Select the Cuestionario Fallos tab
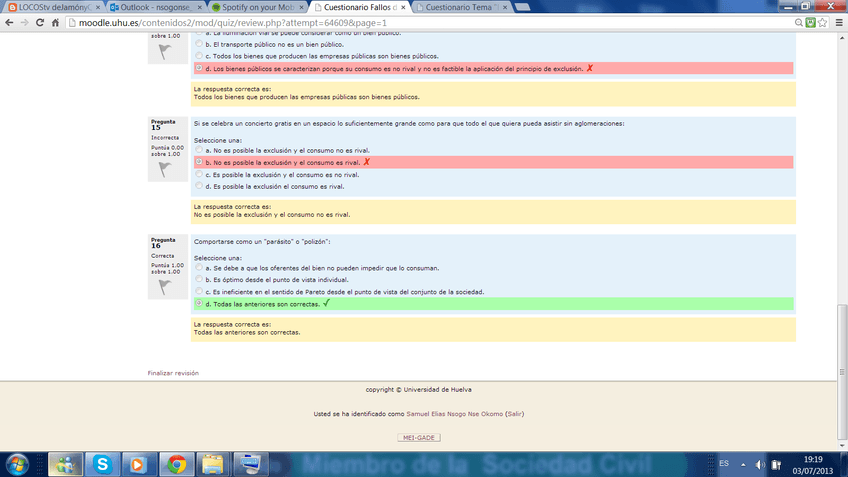This screenshot has height=477, width=848. tap(359, 8)
